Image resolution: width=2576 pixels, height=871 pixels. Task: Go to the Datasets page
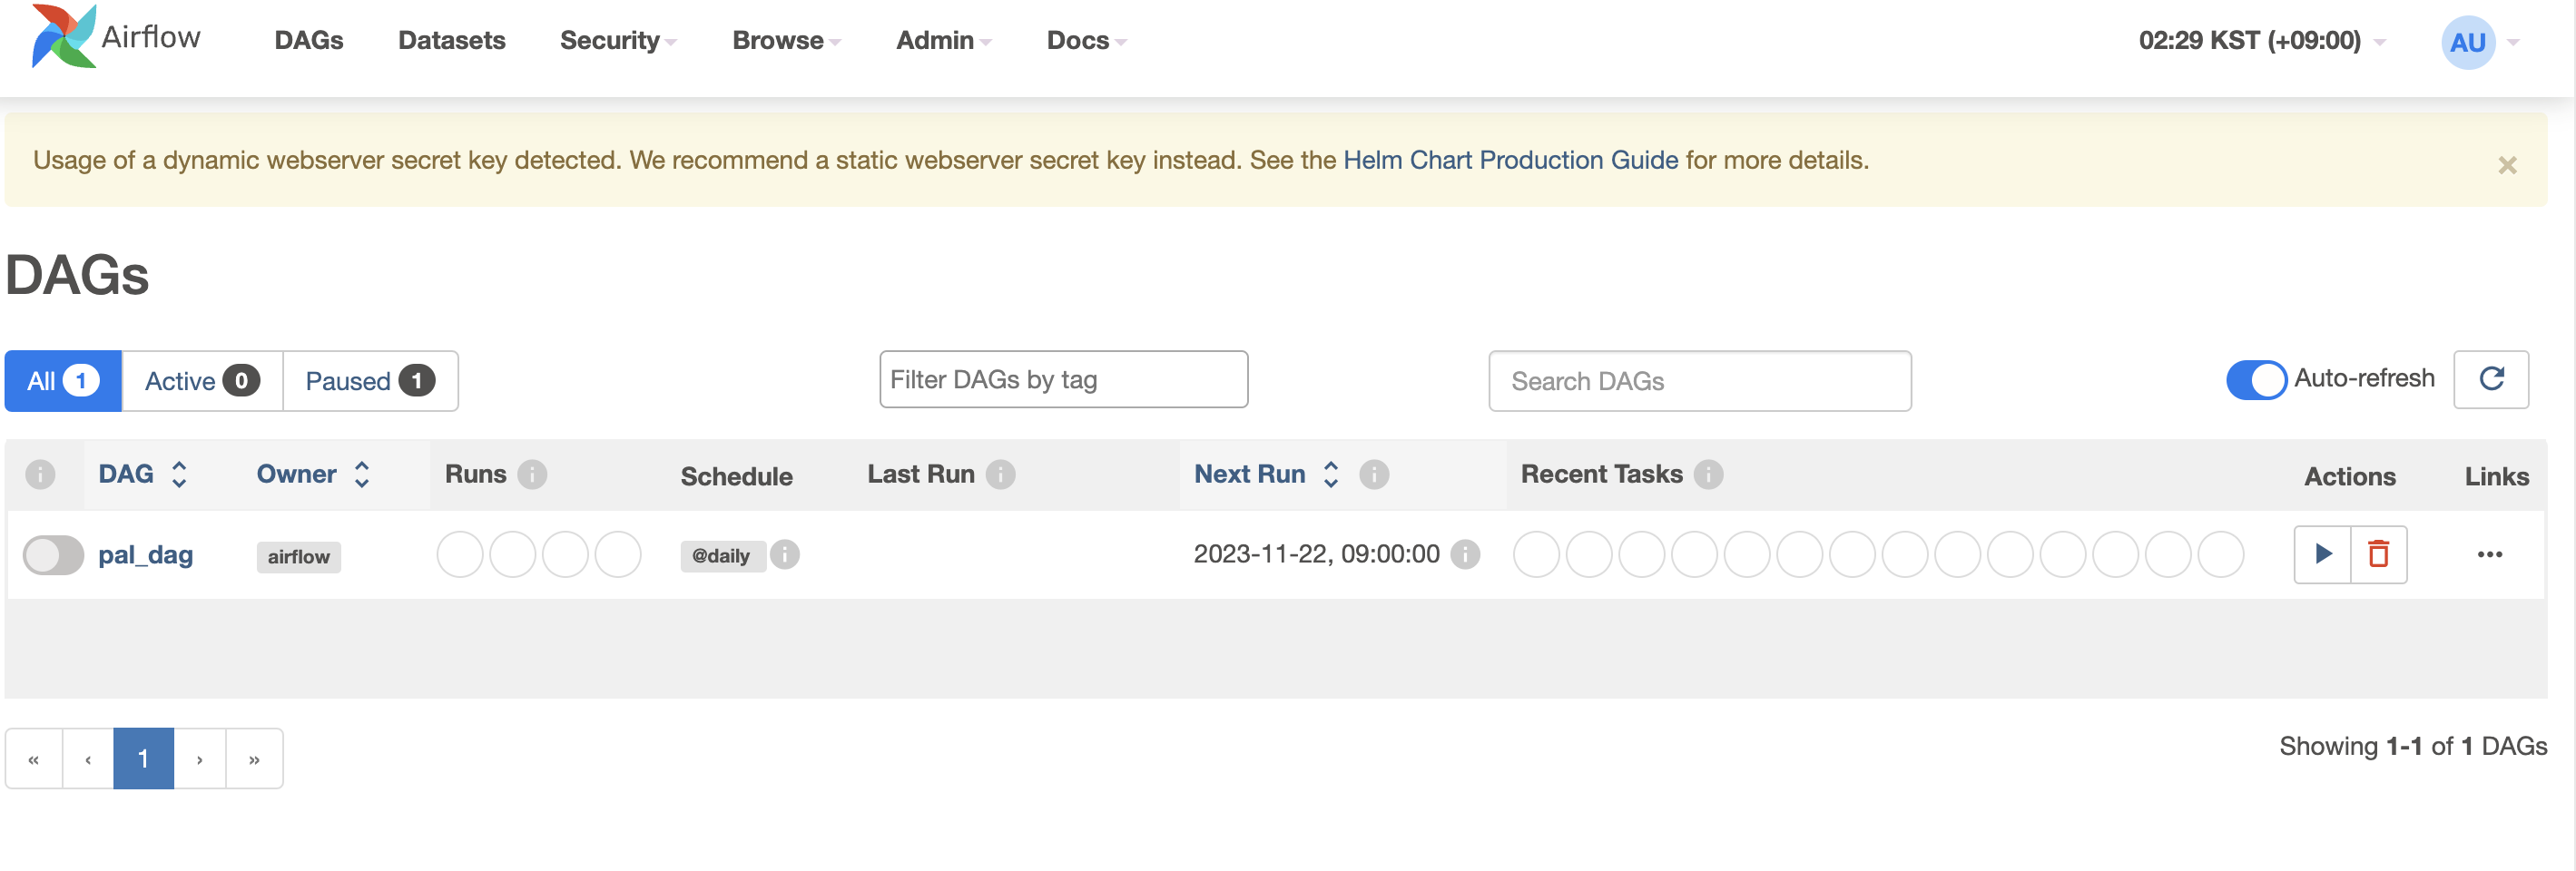point(451,41)
